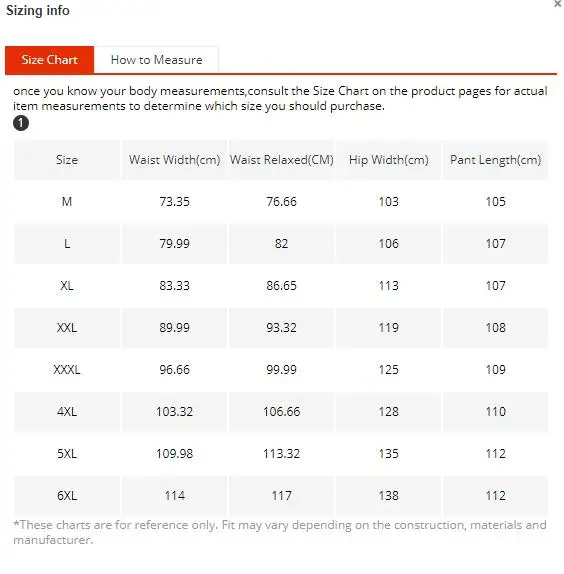Click the 79.99 waist width cell
564x574 pixels.
pos(175,243)
